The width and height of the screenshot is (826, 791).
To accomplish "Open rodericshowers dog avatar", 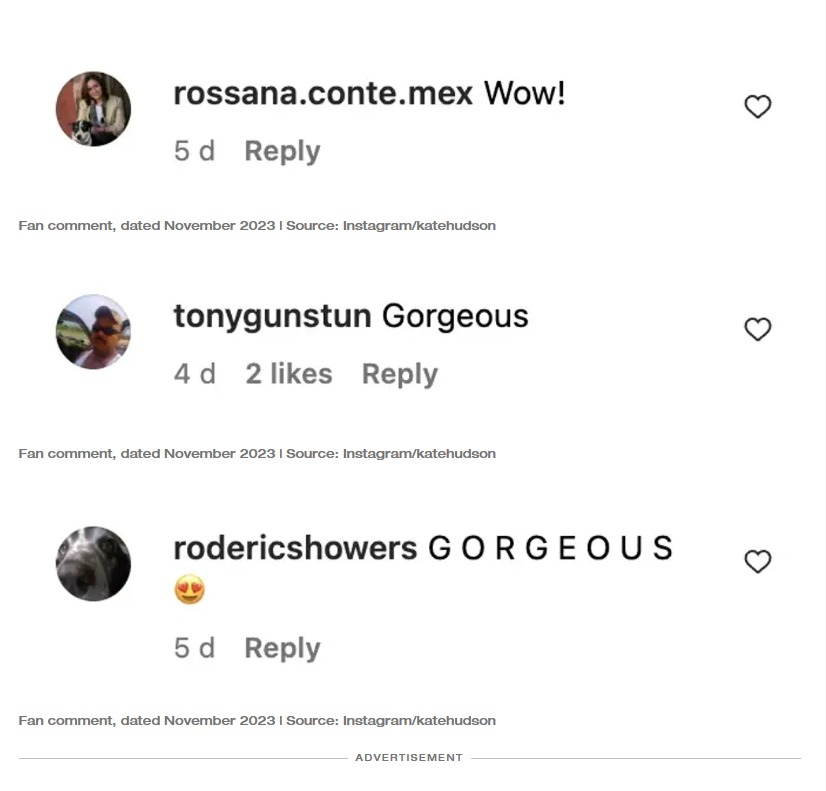I will pos(93,563).
